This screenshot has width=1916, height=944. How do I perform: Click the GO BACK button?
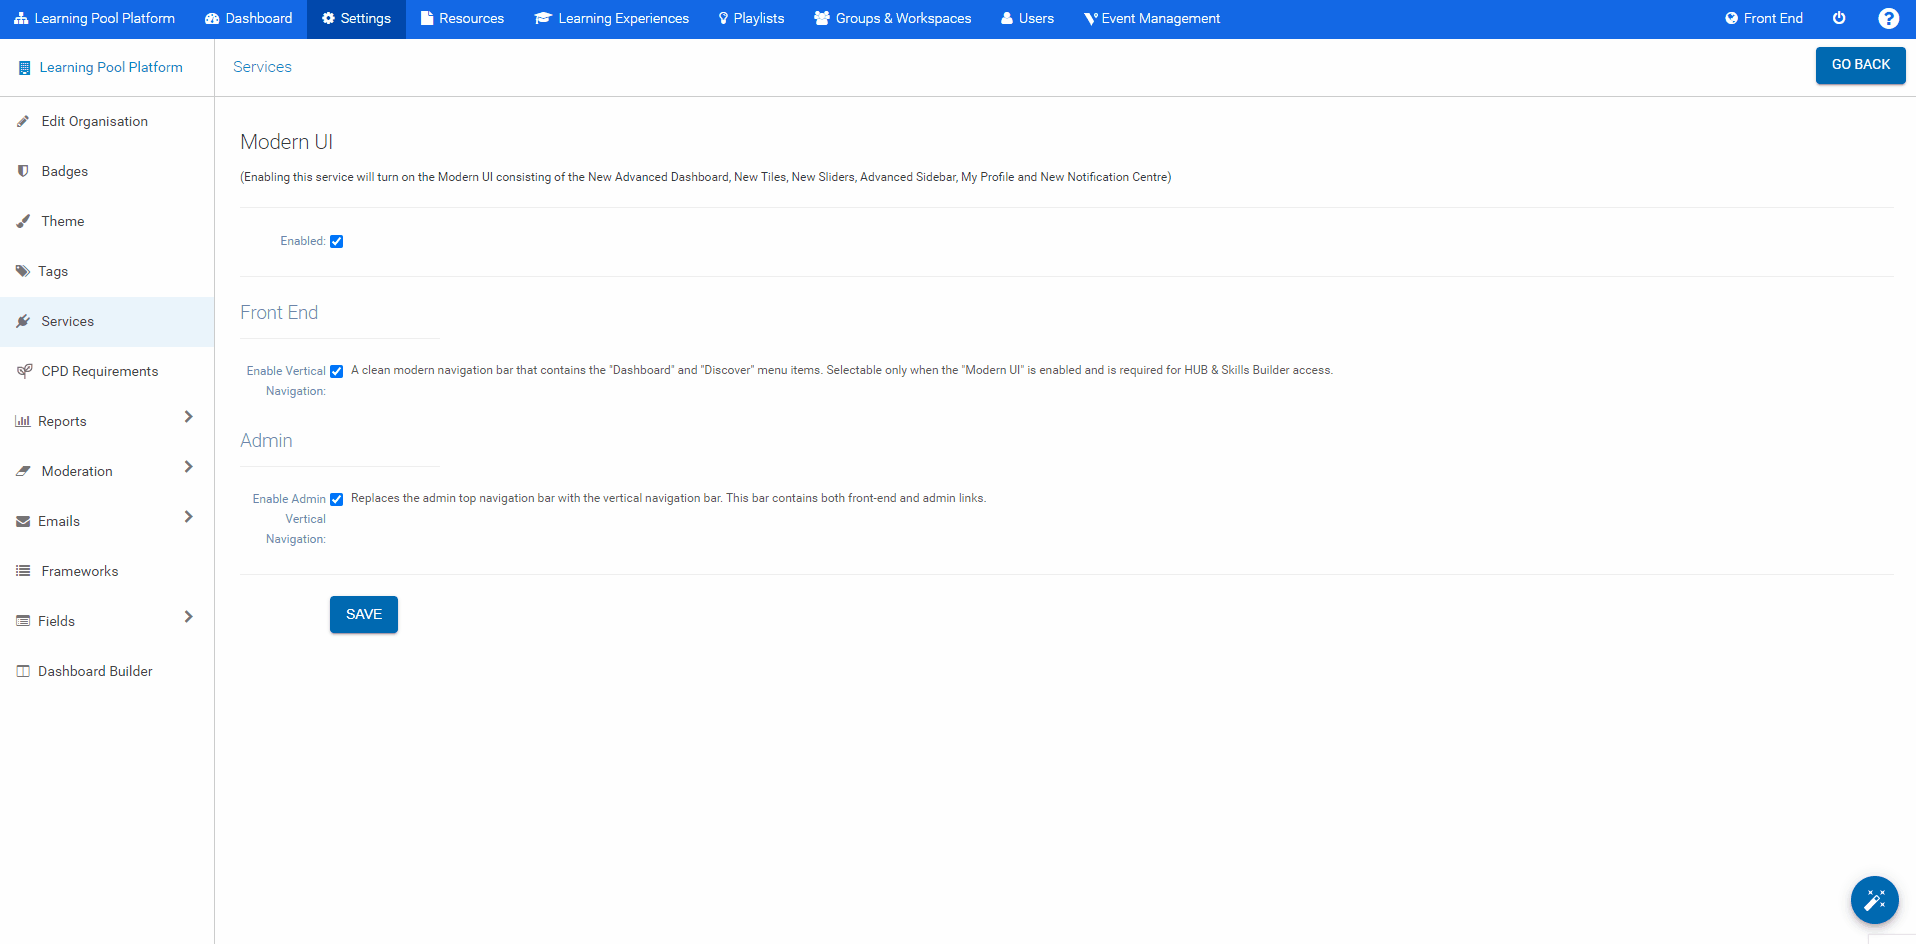tap(1859, 64)
